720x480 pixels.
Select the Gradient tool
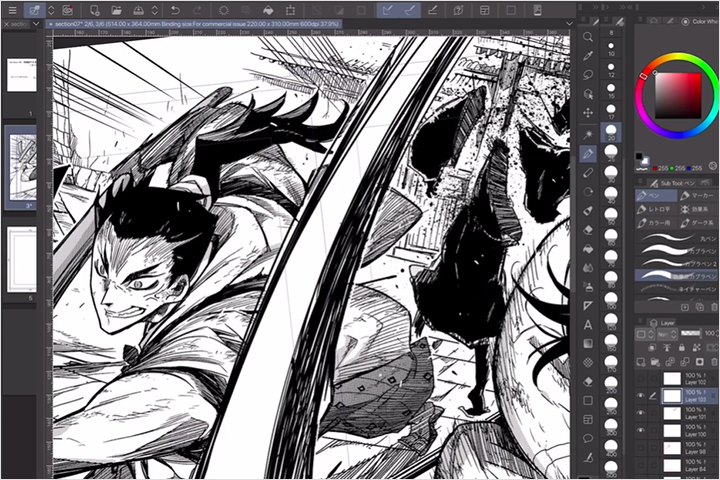tap(588, 343)
